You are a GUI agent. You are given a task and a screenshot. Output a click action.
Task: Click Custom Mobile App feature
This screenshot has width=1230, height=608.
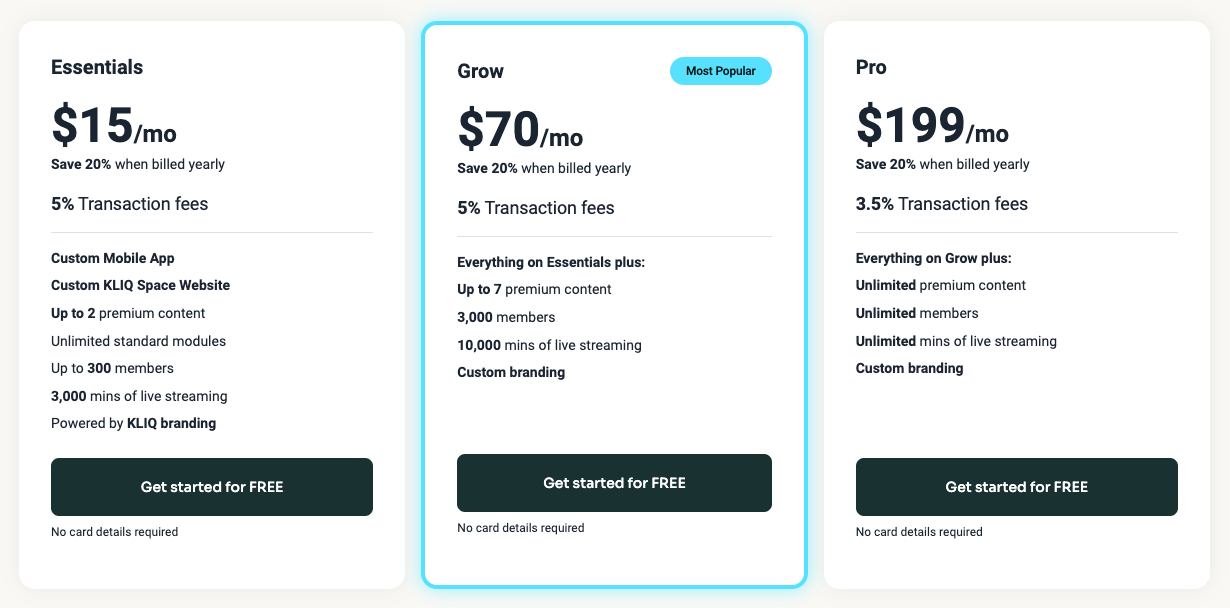(x=113, y=258)
